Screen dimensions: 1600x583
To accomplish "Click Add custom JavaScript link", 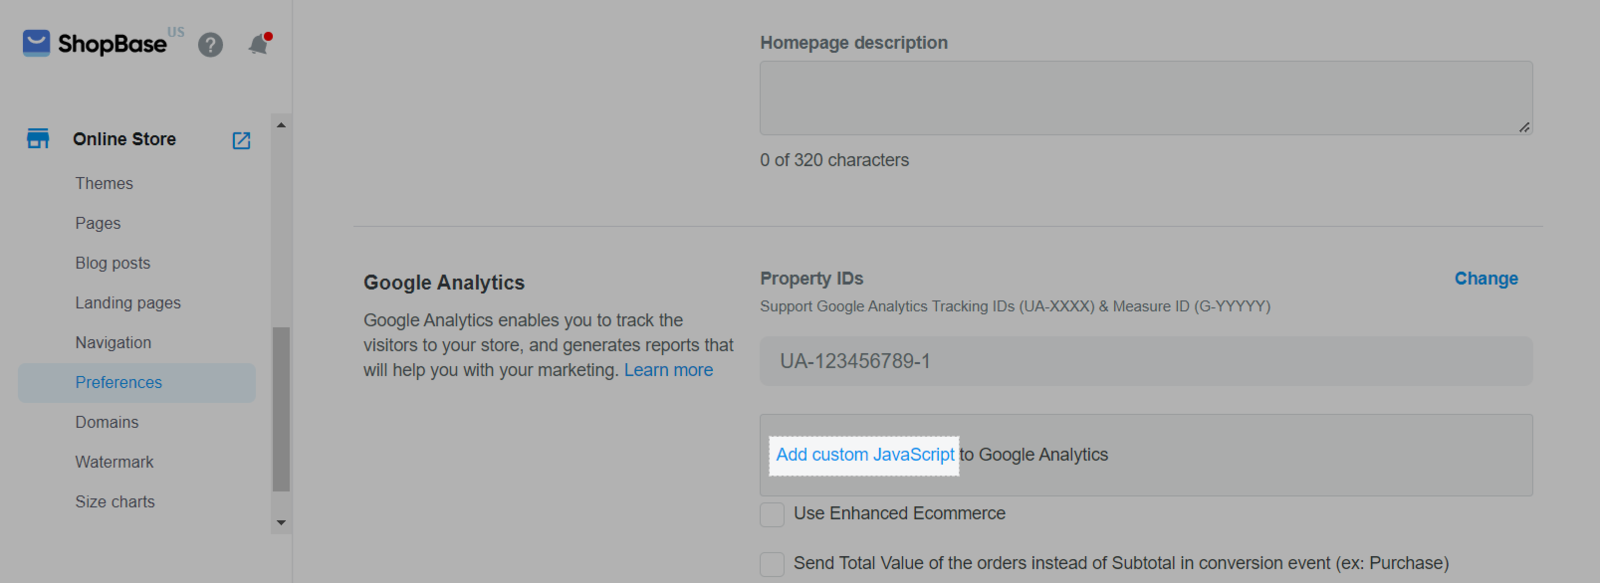I will [865, 455].
